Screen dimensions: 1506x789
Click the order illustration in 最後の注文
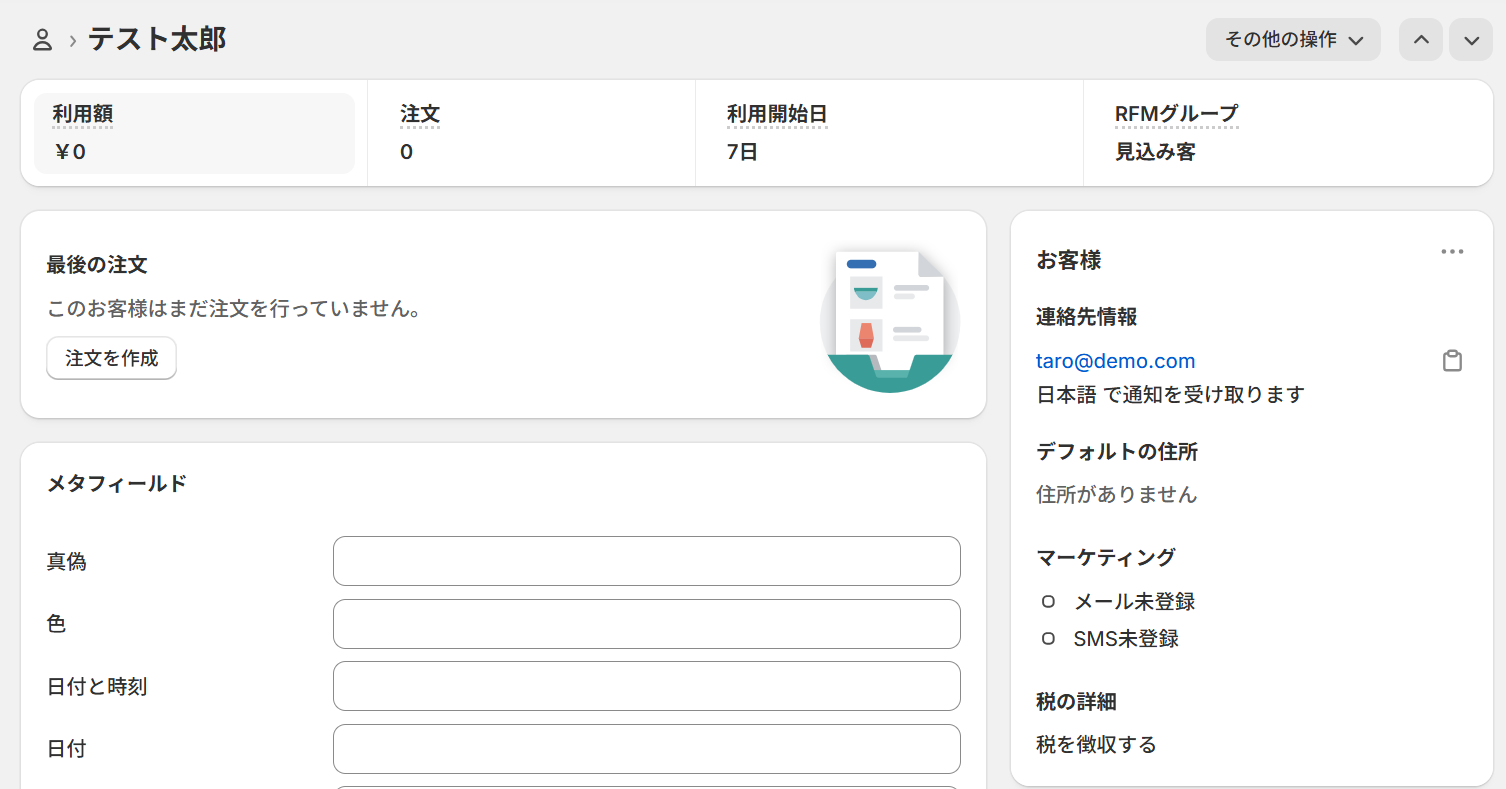coord(889,320)
